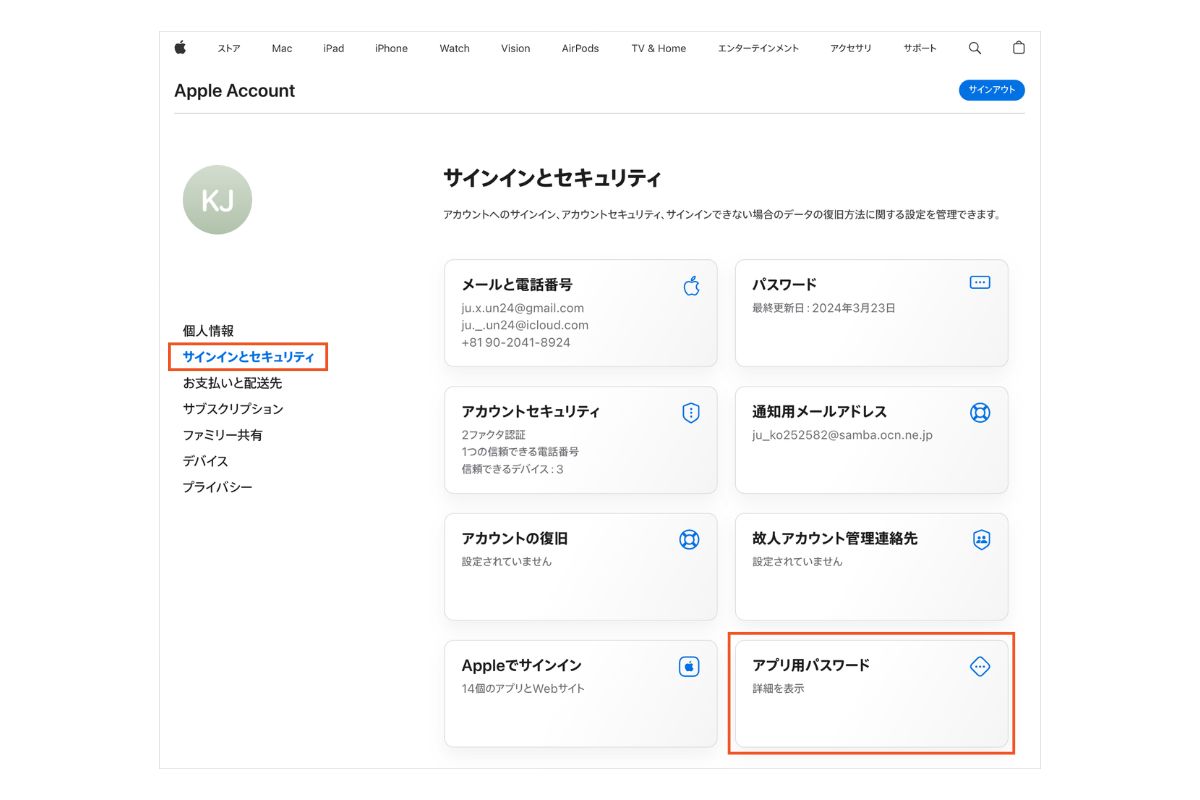This screenshot has height=800, width=1200.
Task: Select サインインとセキュリティ in the sidebar
Action: coord(248,357)
